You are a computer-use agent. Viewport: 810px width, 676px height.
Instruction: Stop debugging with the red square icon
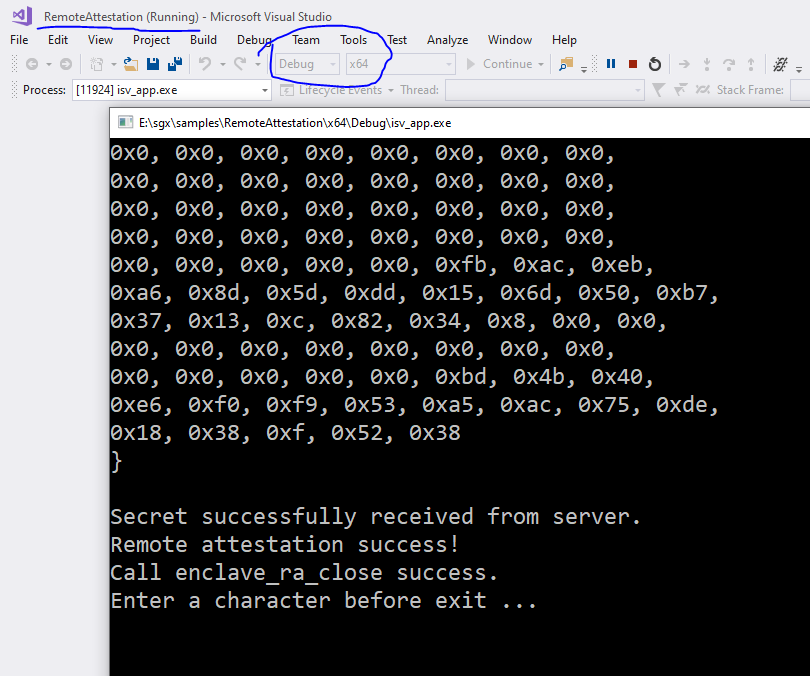pyautogui.click(x=633, y=63)
